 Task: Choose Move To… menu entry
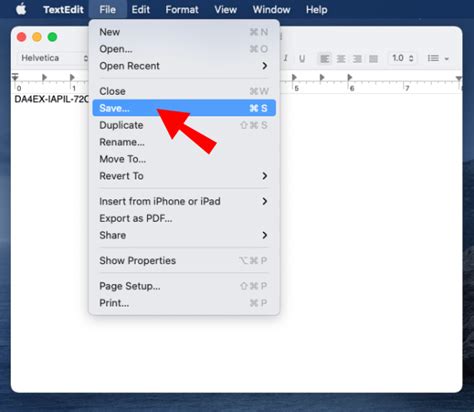184,159
